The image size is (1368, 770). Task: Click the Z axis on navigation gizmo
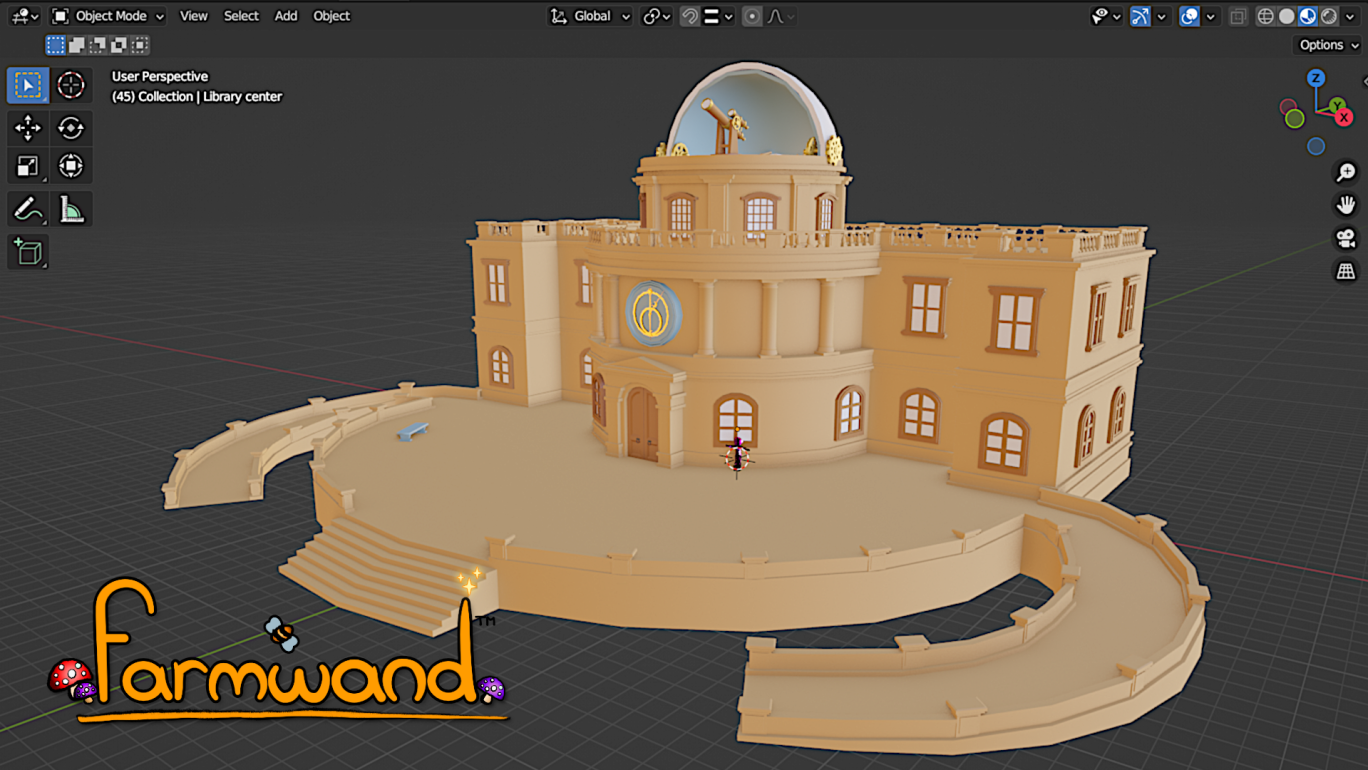[1316, 78]
